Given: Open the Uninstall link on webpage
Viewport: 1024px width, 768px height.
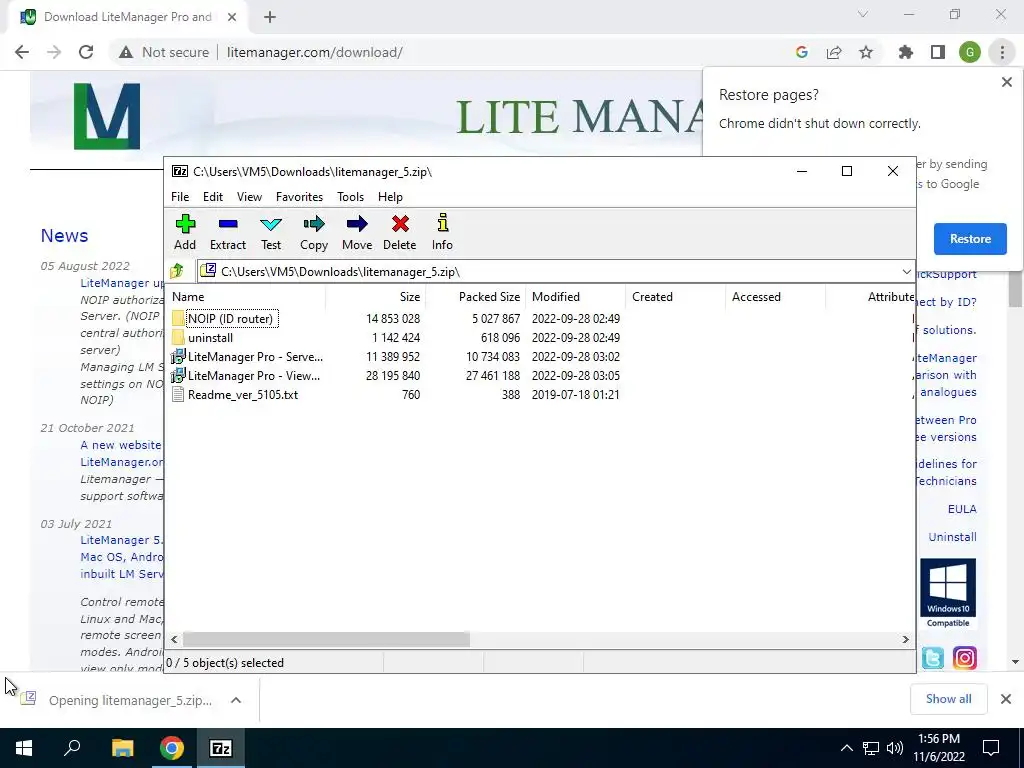Looking at the screenshot, I should (x=952, y=537).
